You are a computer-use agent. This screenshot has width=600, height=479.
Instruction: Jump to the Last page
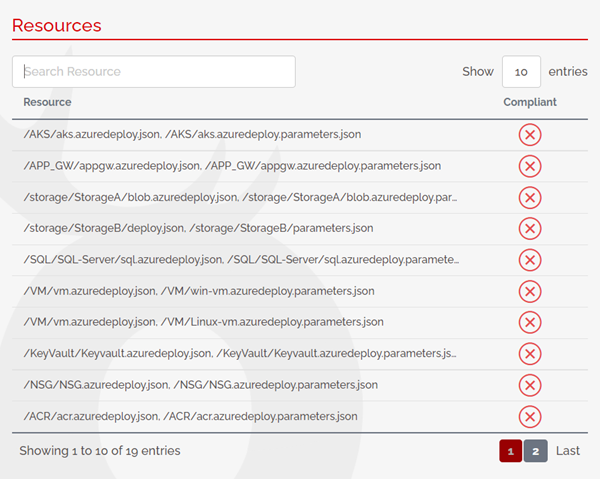click(568, 451)
